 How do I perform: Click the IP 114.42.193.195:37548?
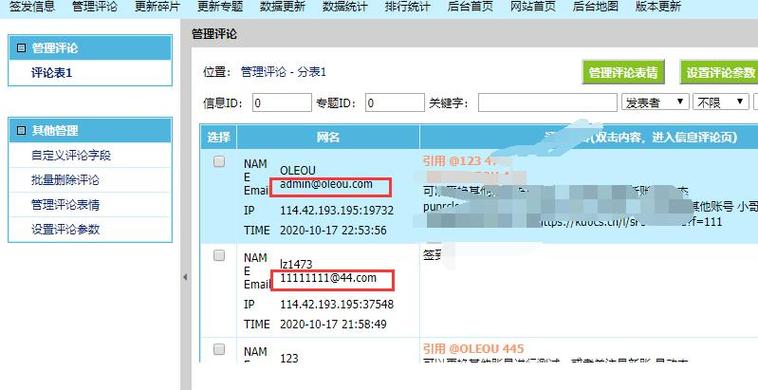pyautogui.click(x=337, y=304)
